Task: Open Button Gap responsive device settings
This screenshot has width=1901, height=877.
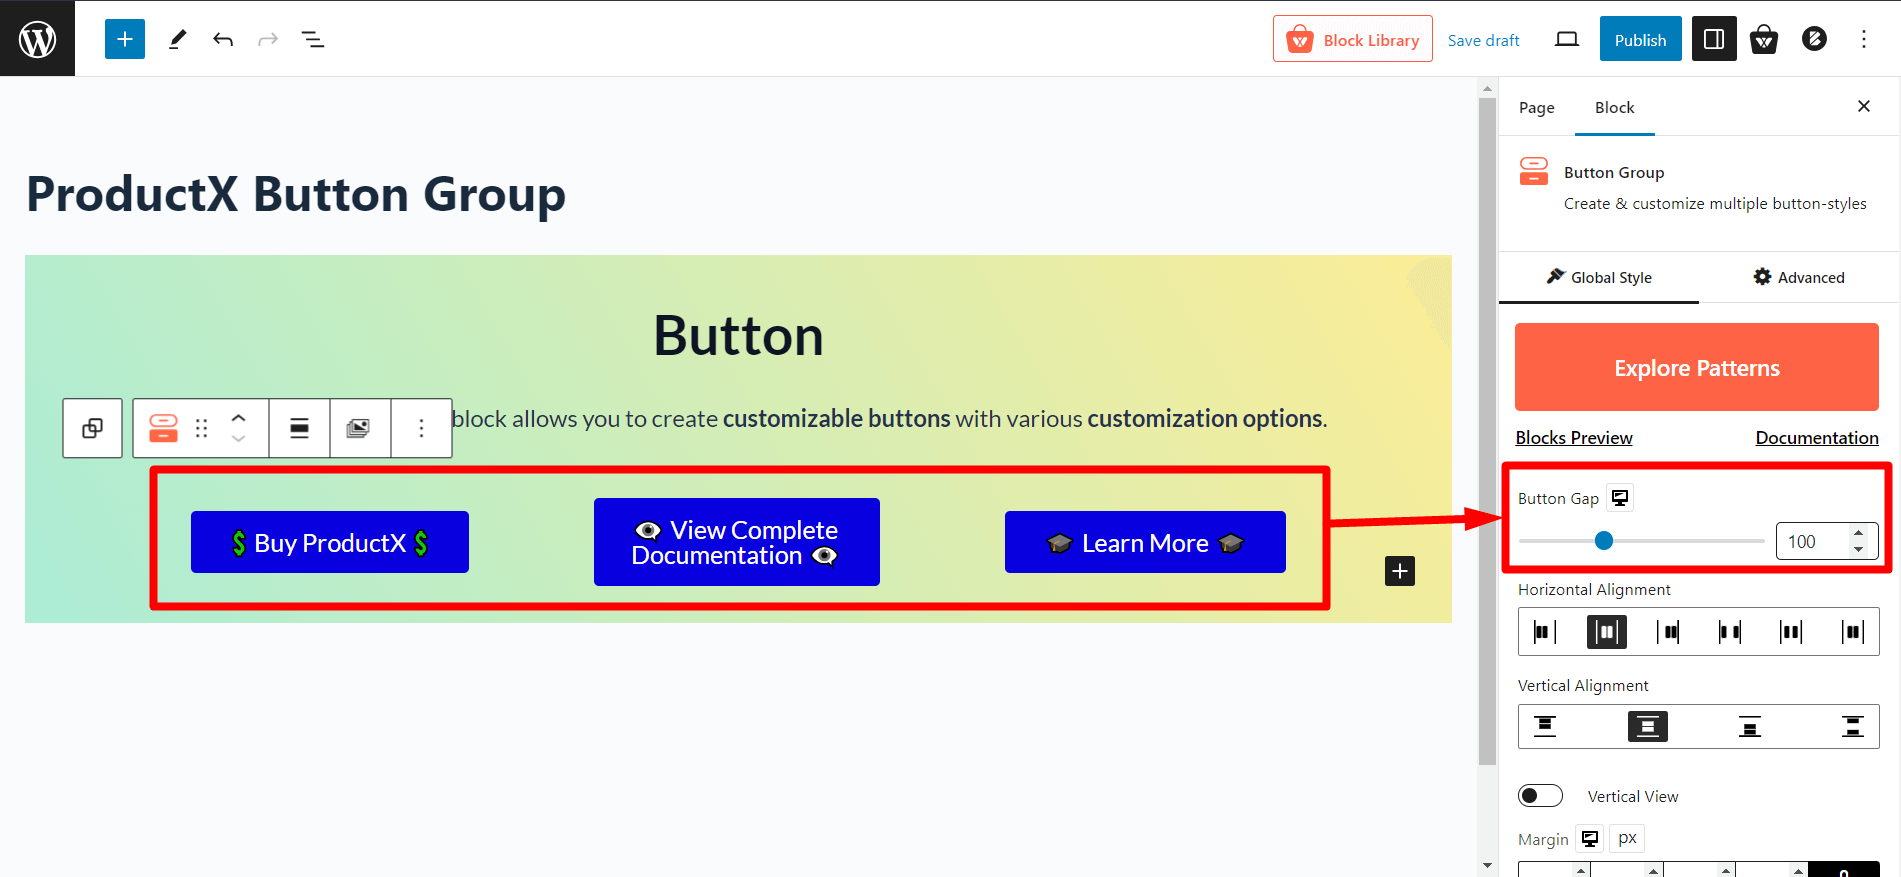Action: 1619,497
